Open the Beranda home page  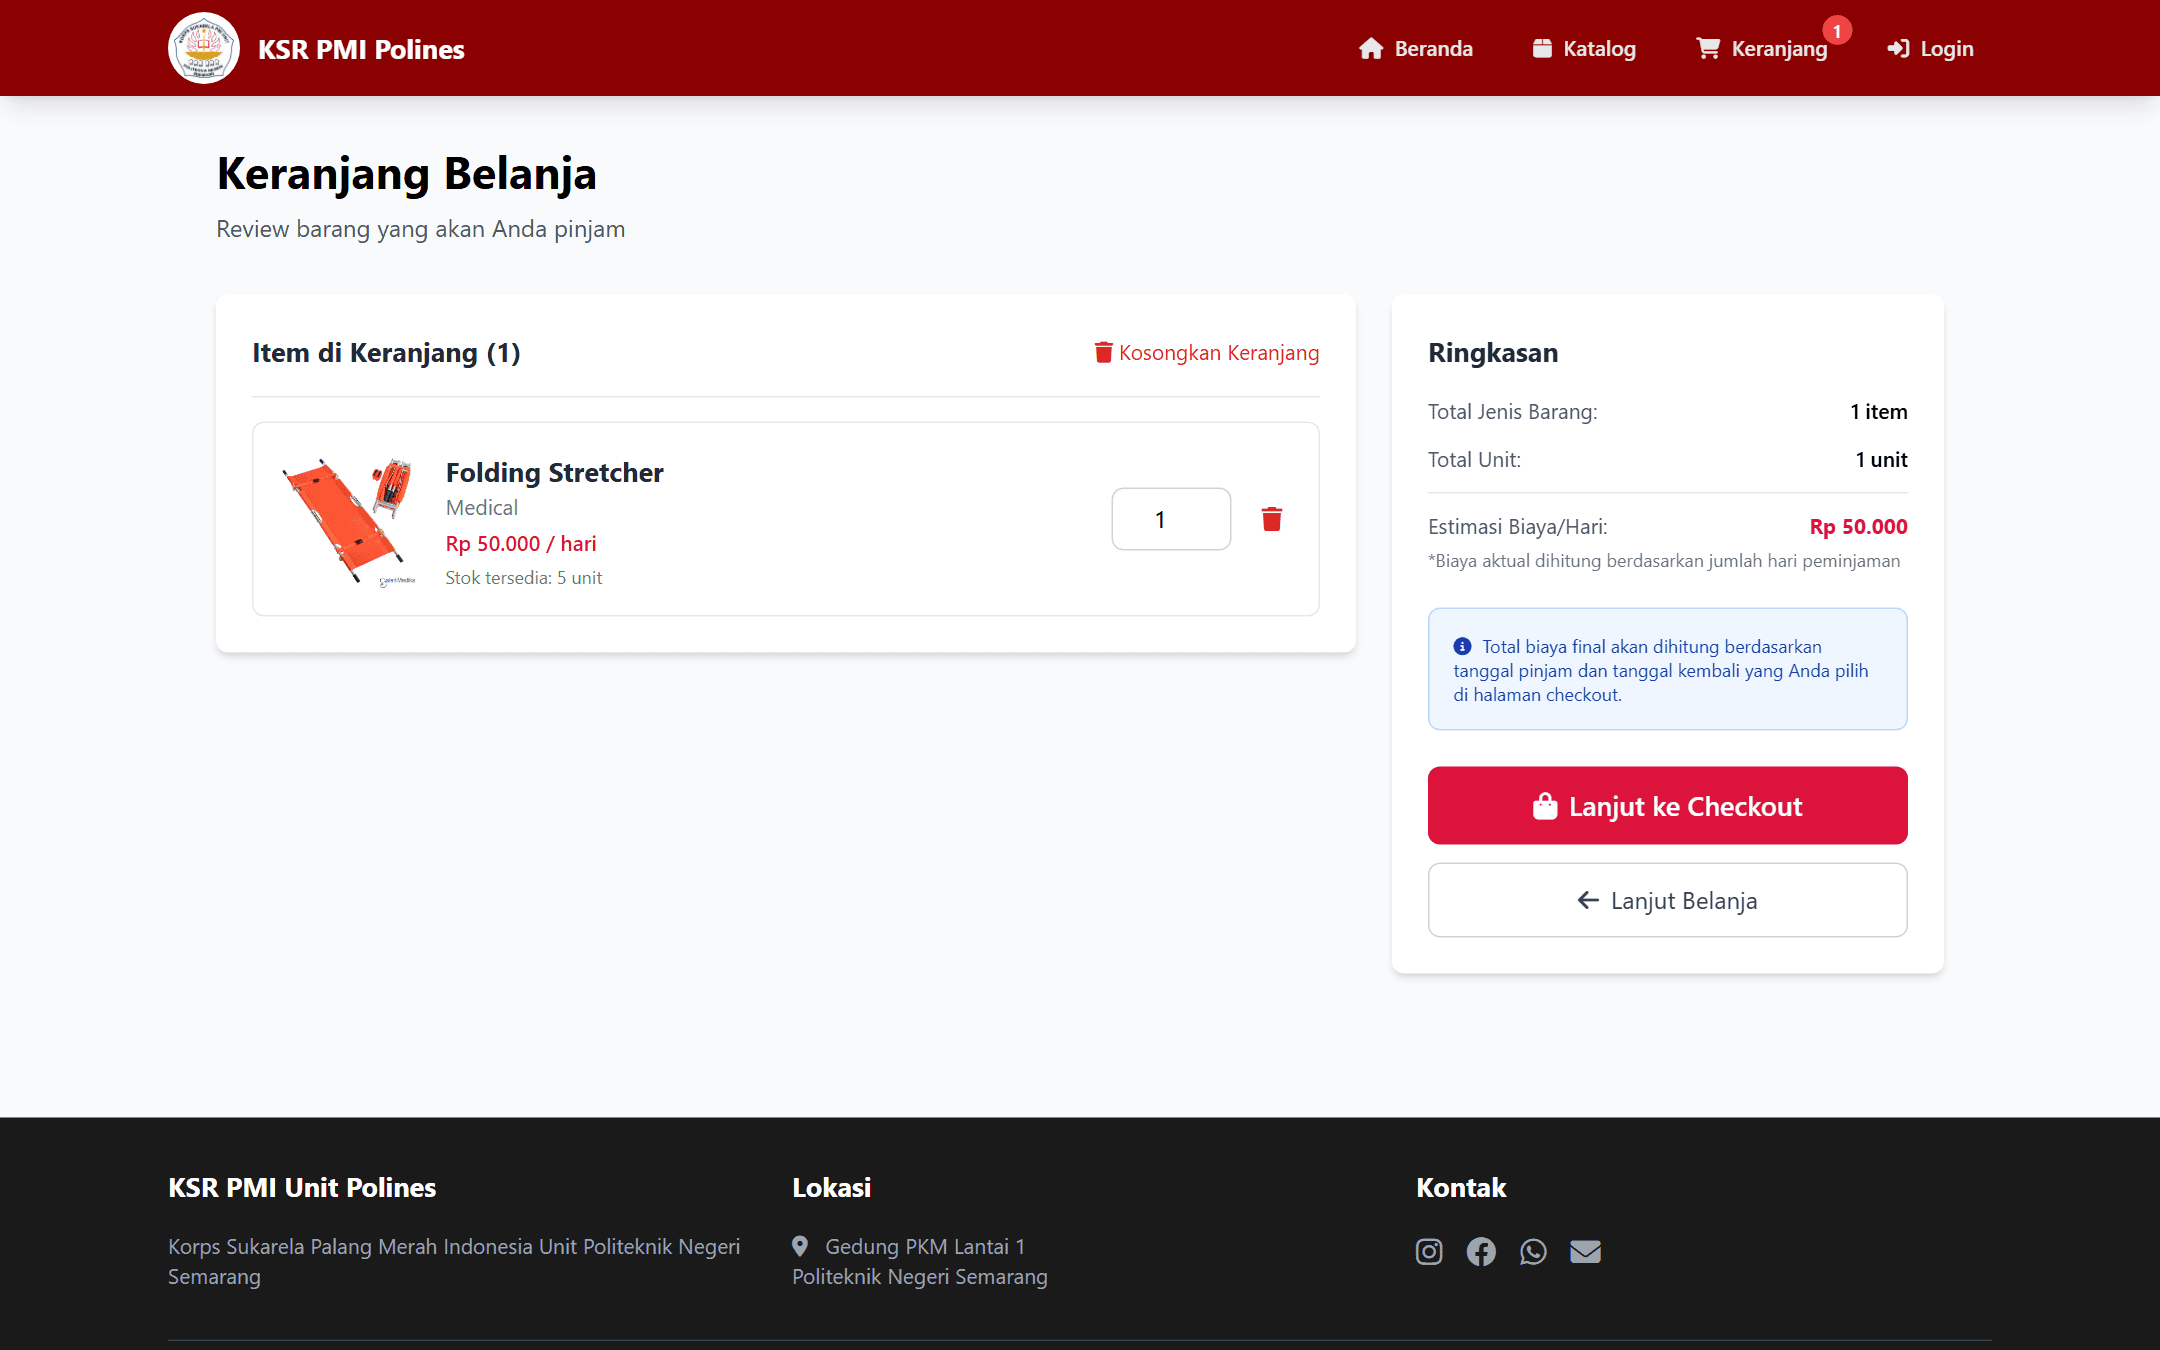[x=1416, y=48]
